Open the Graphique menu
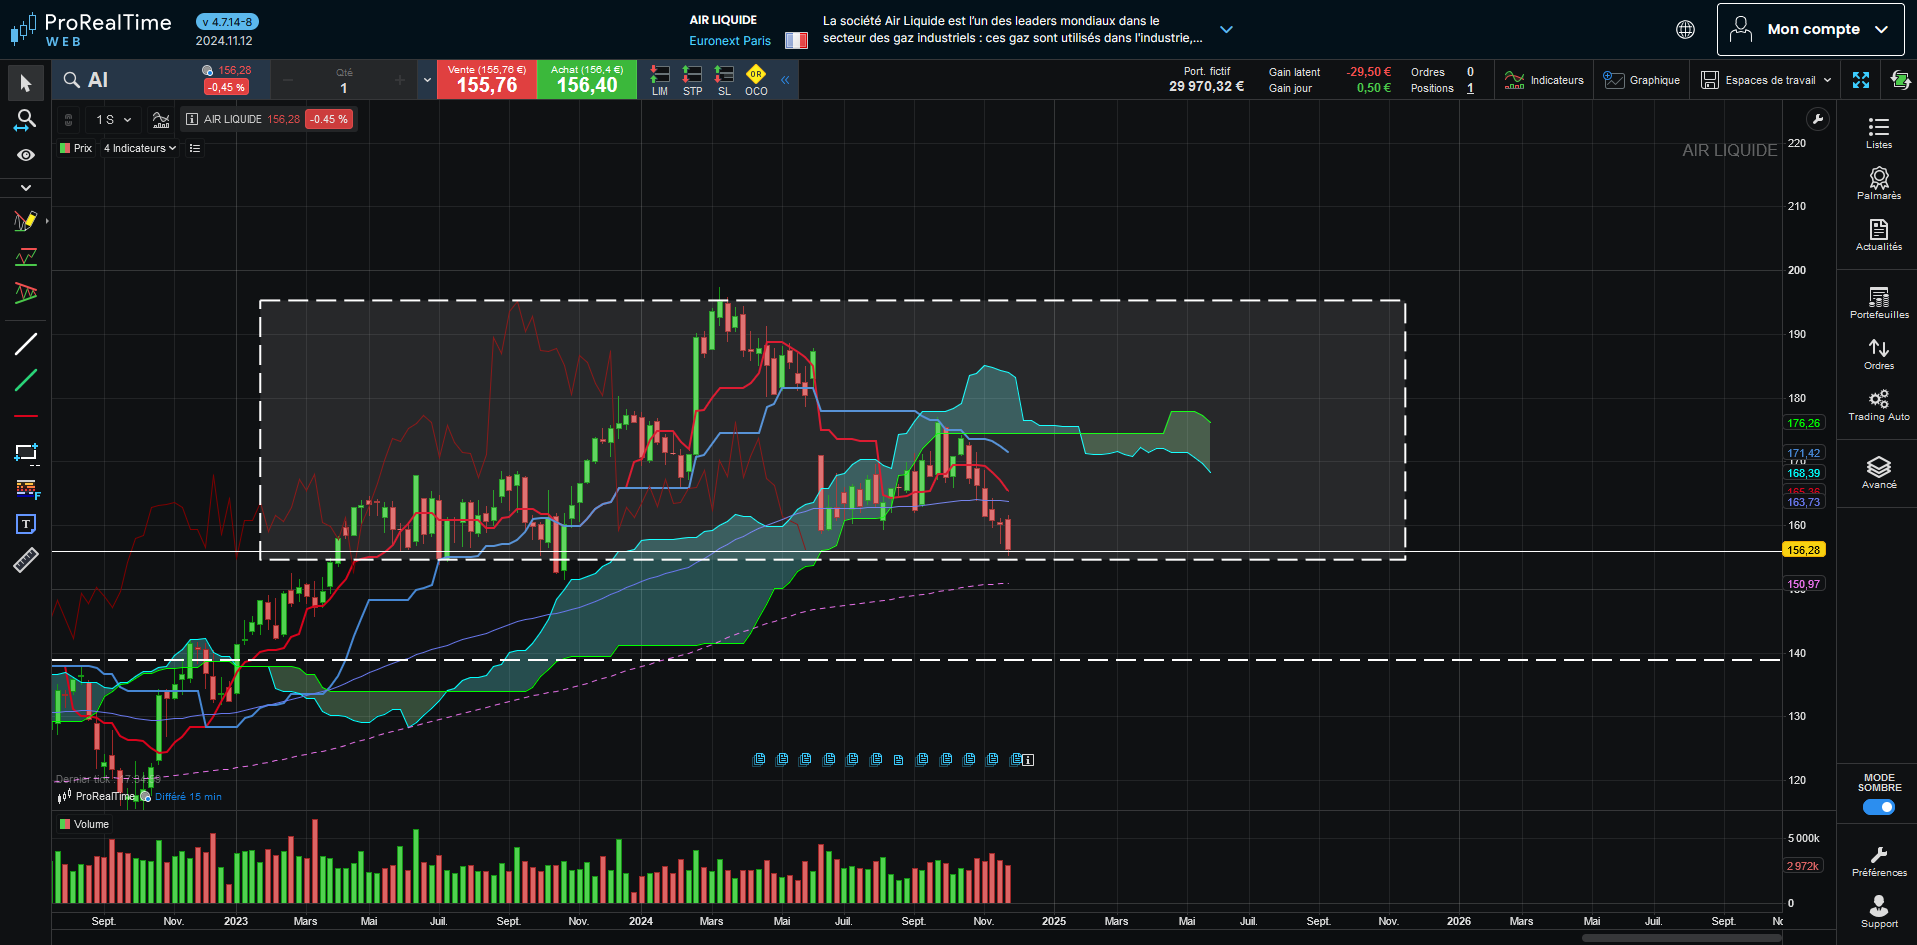Viewport: 1917px width, 945px height. coord(1641,80)
